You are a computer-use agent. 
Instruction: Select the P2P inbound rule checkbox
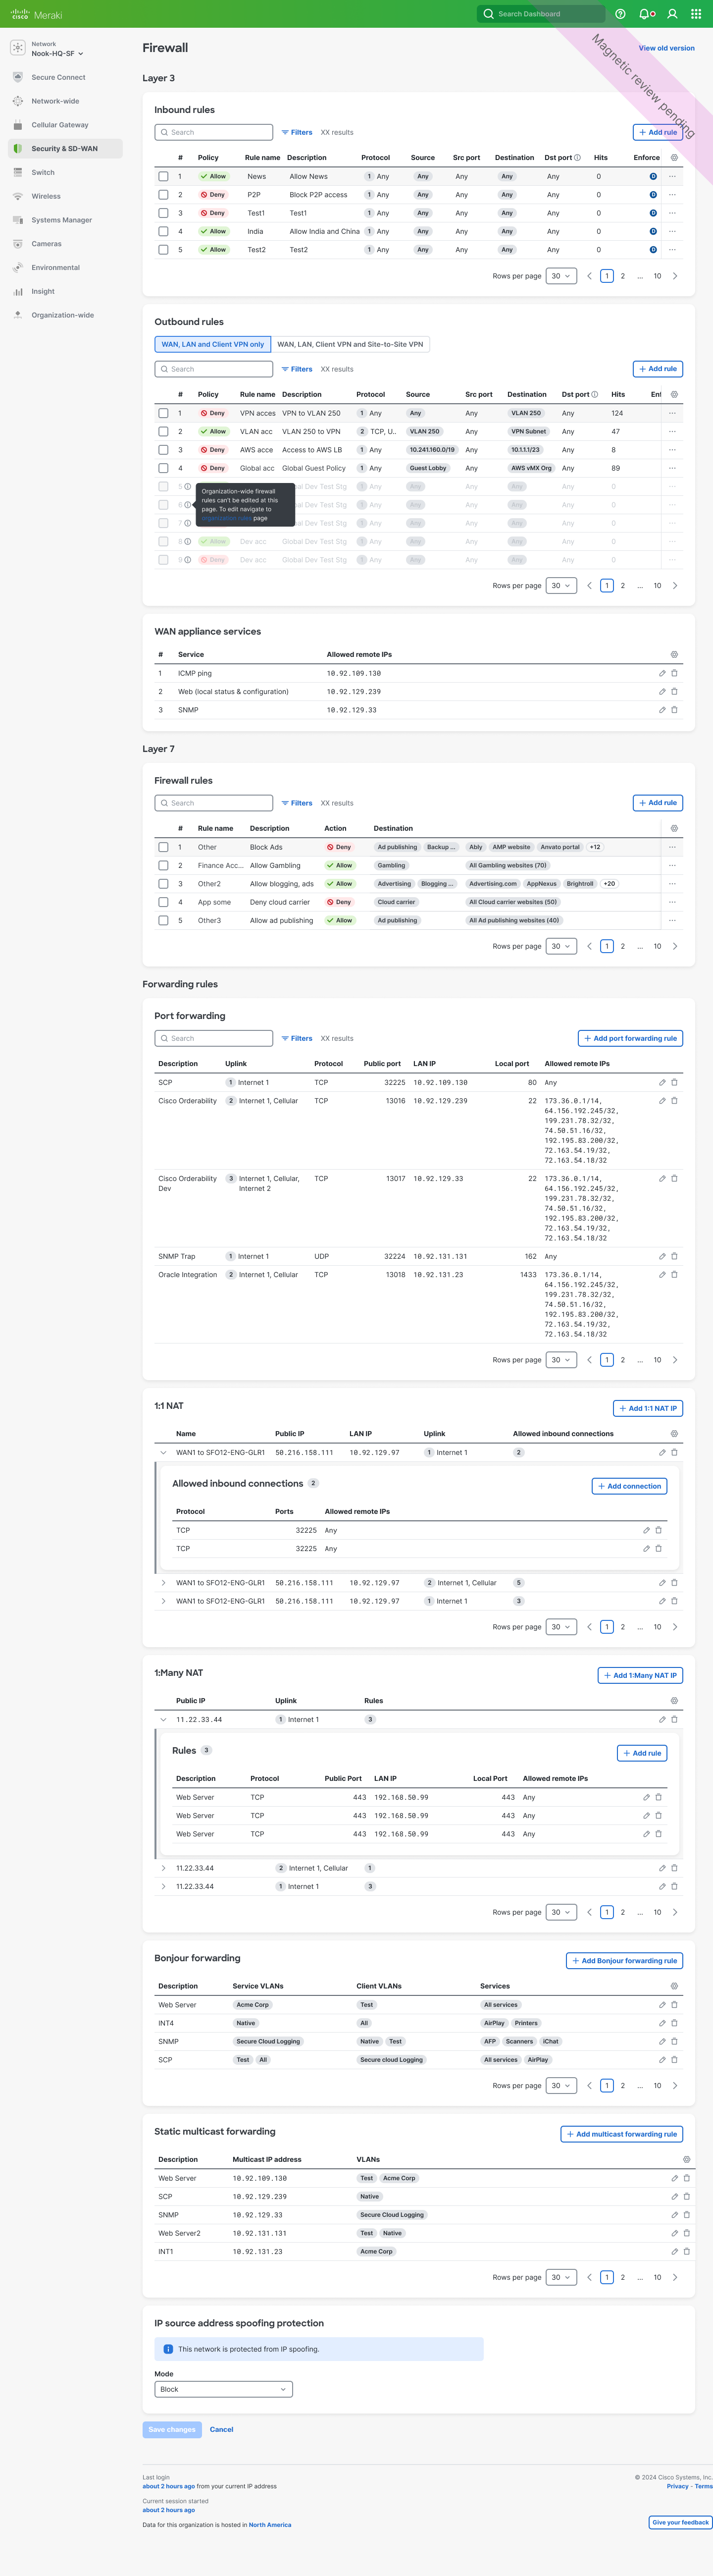pyautogui.click(x=163, y=195)
